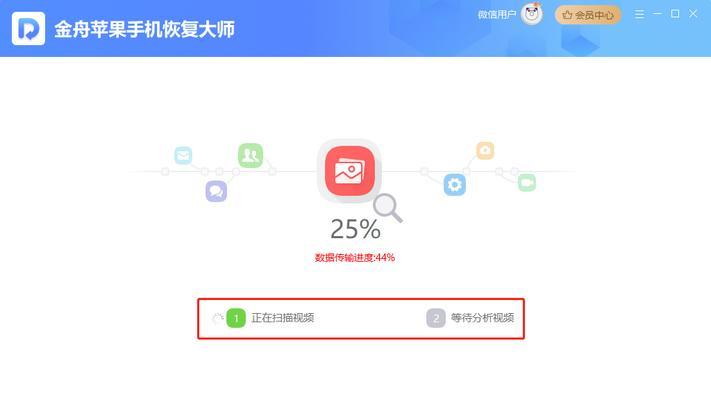The image size is (711, 400).
Task: Click the 25% scan progress value
Action: tap(355, 229)
